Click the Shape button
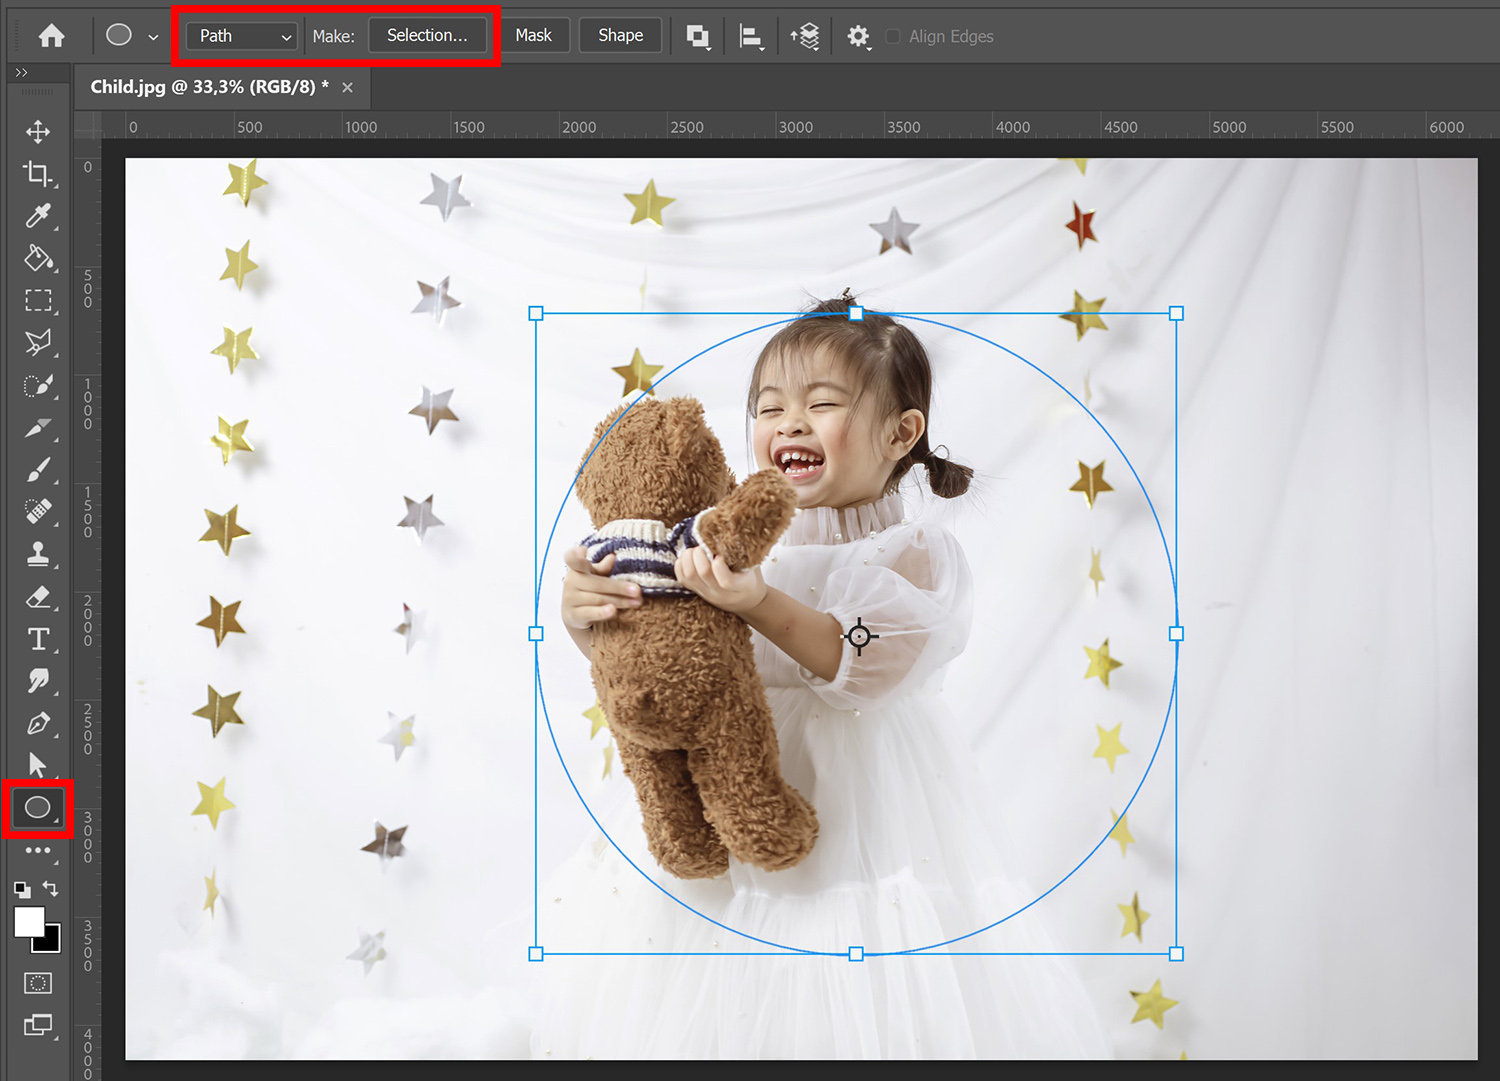The height and width of the screenshot is (1081, 1500). coord(619,35)
